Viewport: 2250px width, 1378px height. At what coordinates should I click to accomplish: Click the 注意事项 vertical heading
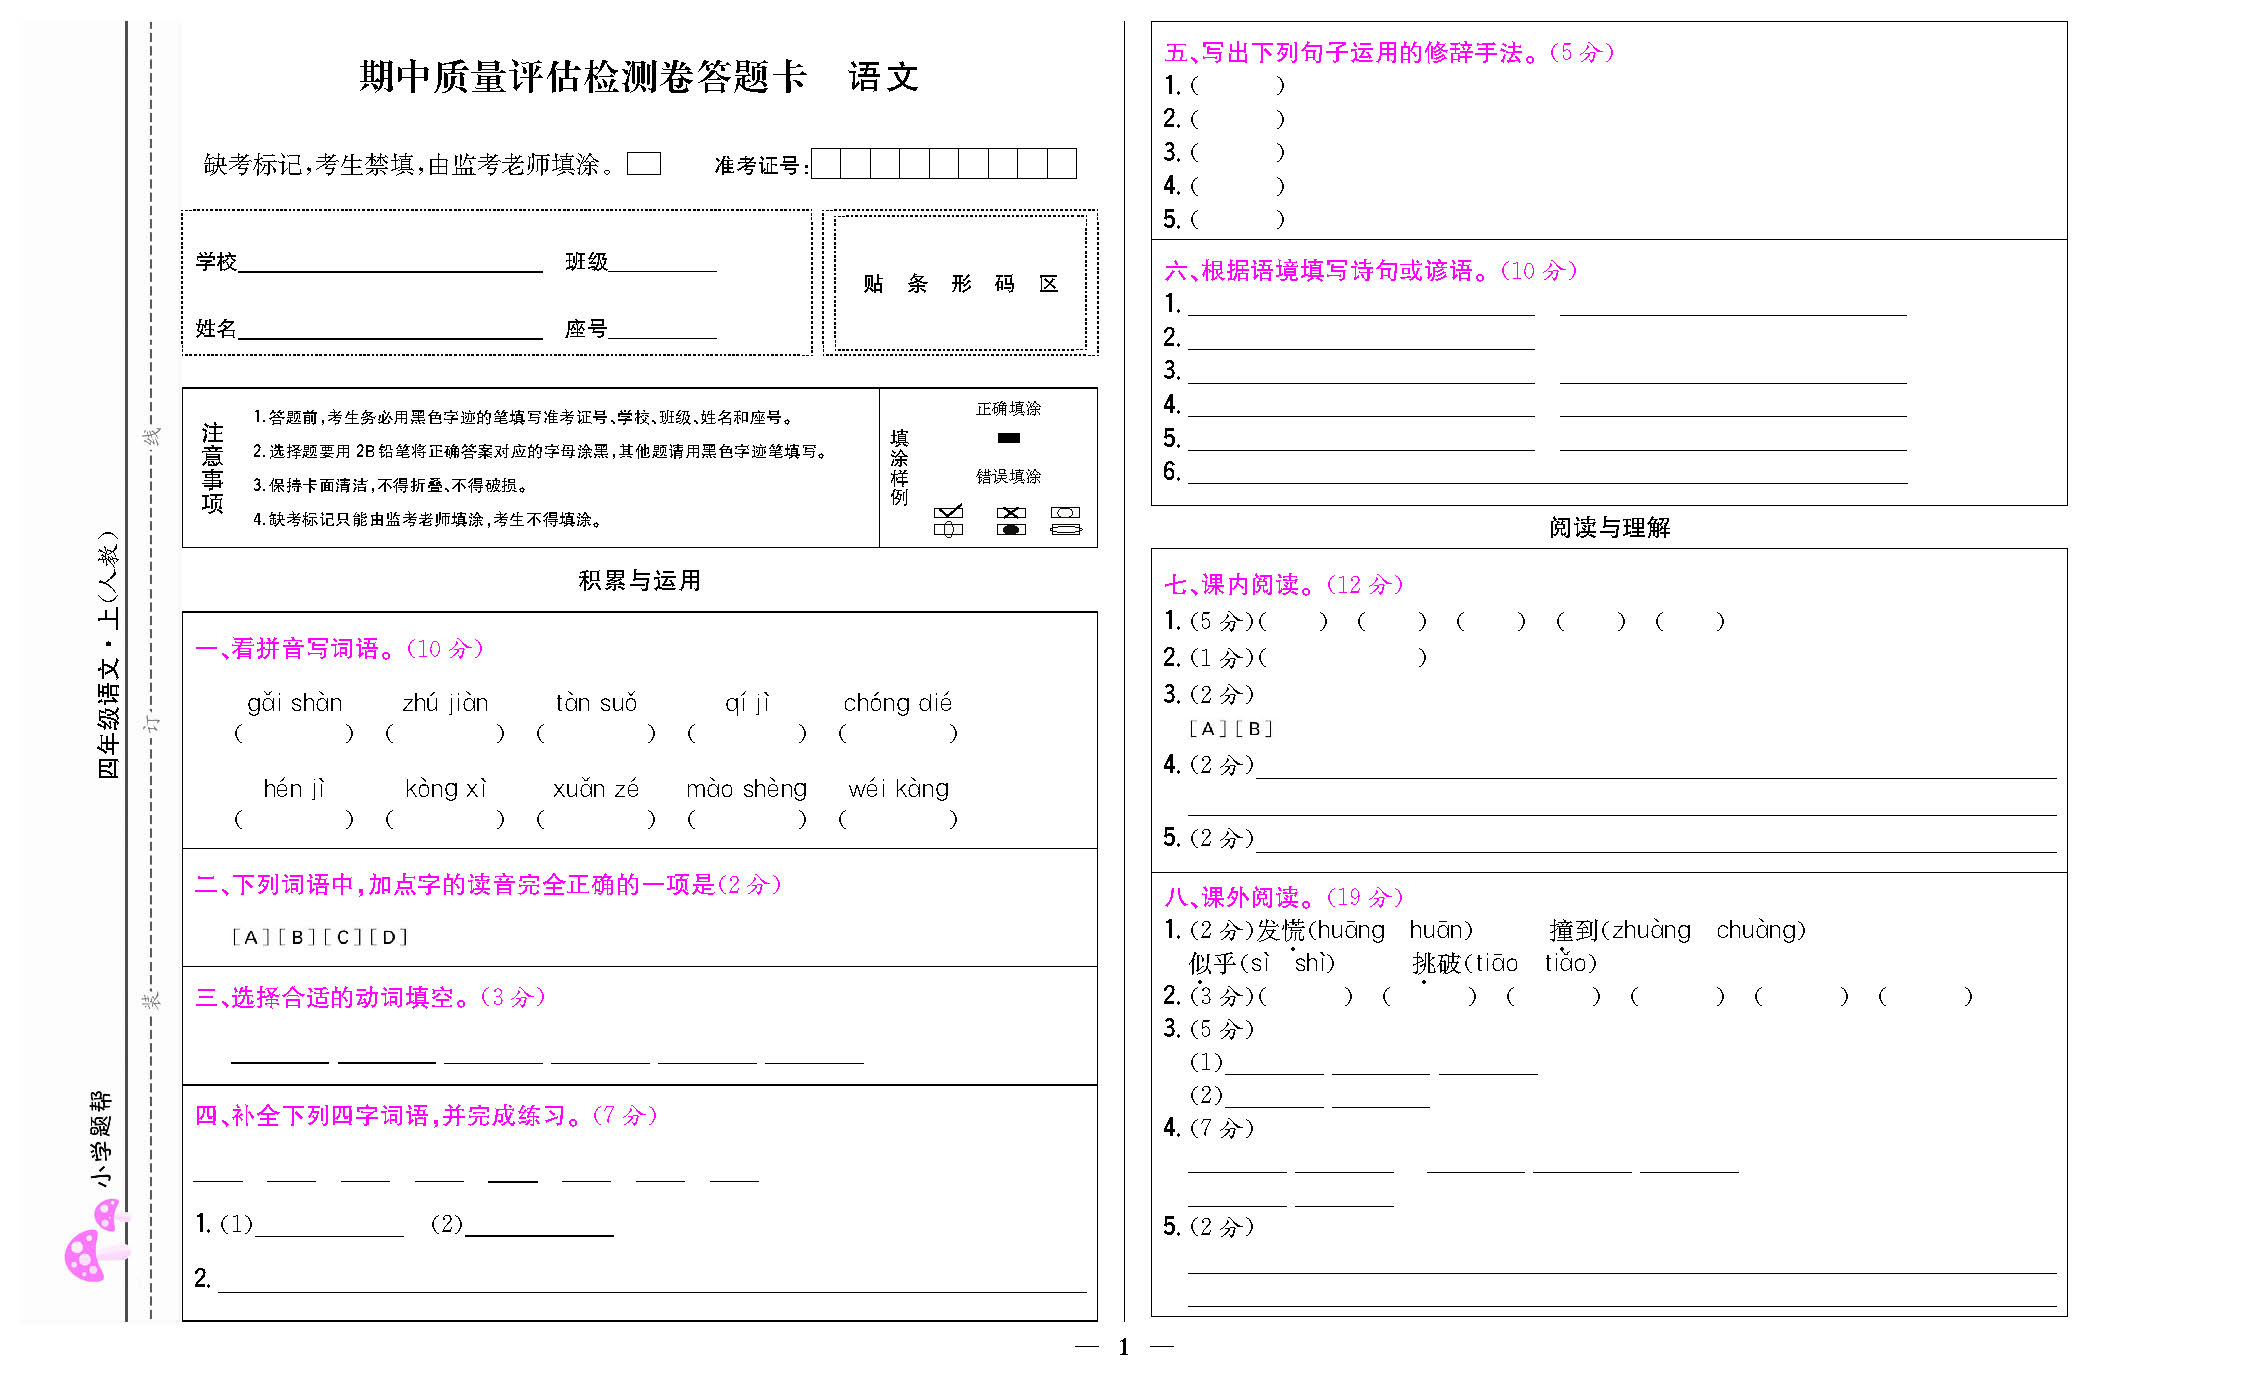click(x=212, y=468)
